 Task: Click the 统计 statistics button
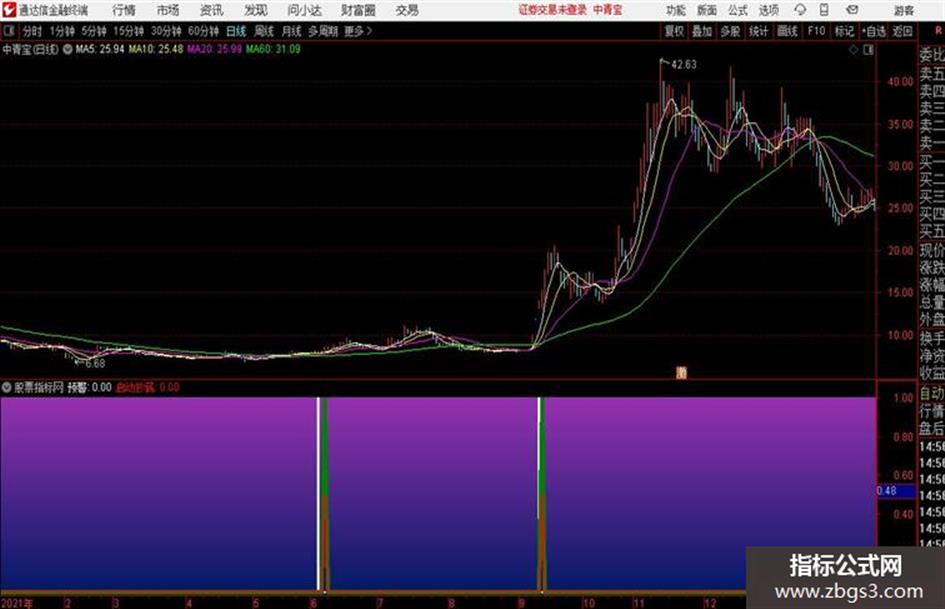coord(759,31)
